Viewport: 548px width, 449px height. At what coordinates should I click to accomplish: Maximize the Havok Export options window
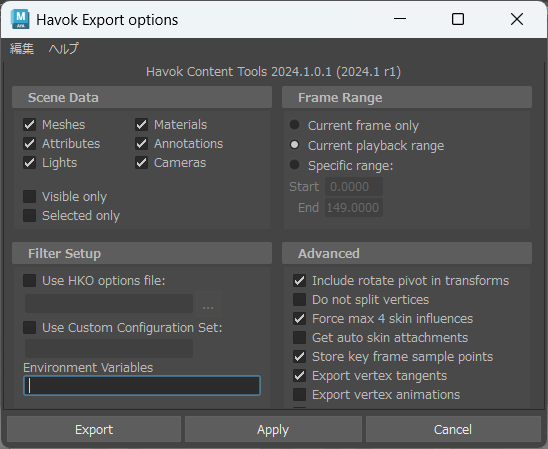click(458, 19)
